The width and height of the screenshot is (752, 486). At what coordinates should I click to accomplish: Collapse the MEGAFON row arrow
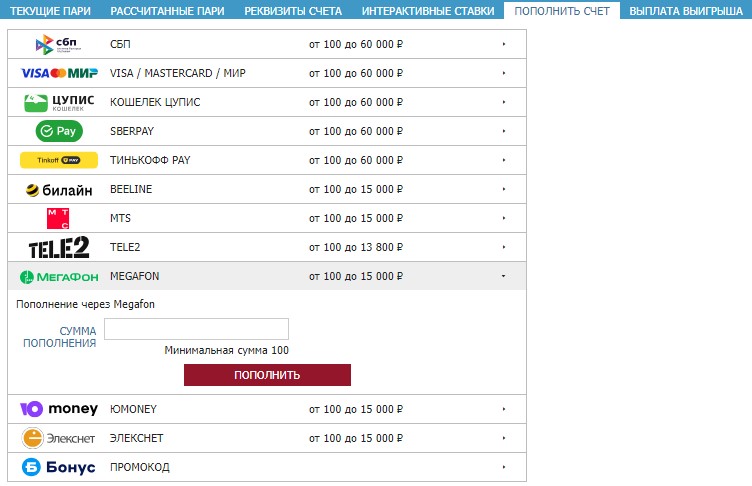point(504,276)
